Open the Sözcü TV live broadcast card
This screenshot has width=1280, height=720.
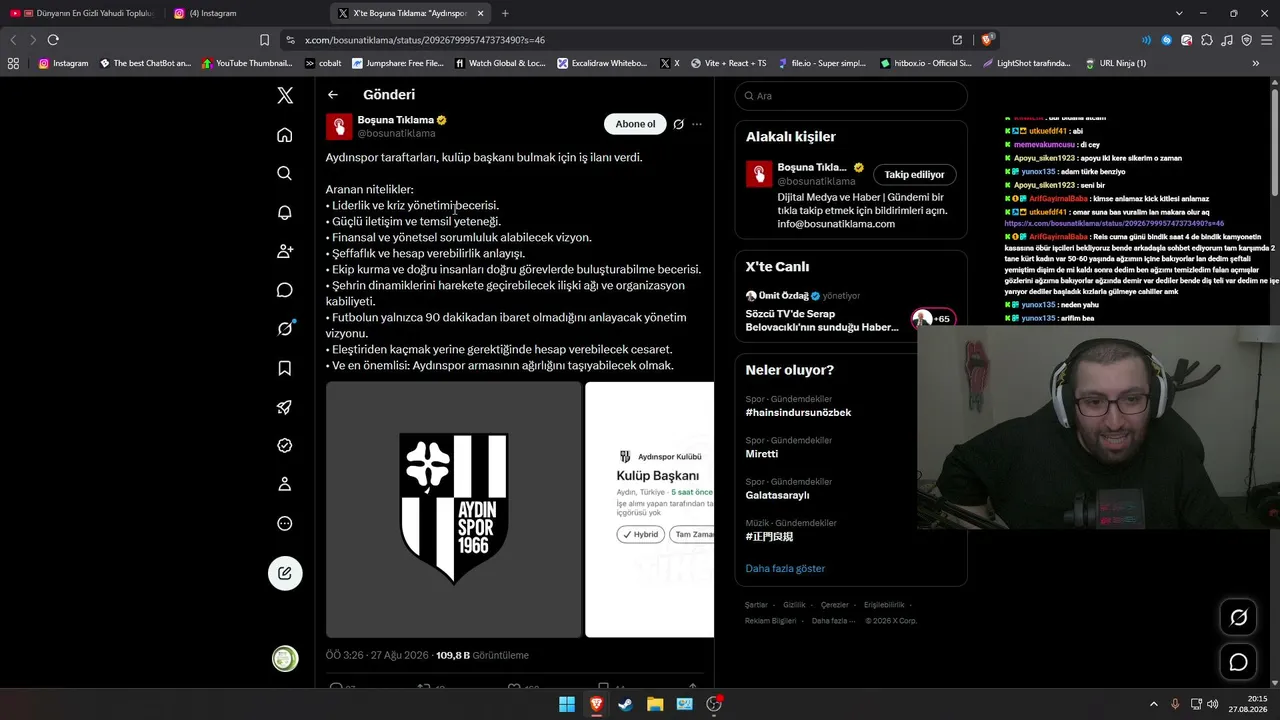tap(851, 312)
